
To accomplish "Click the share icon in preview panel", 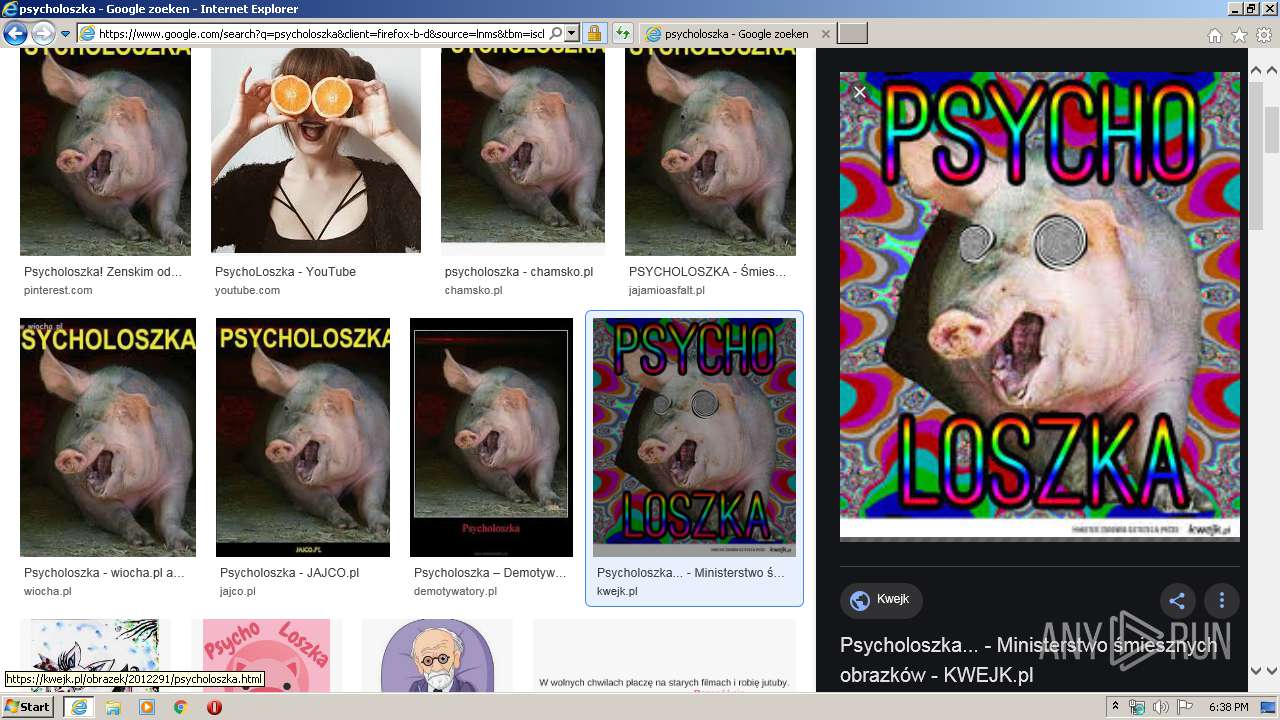I will 1177,601.
